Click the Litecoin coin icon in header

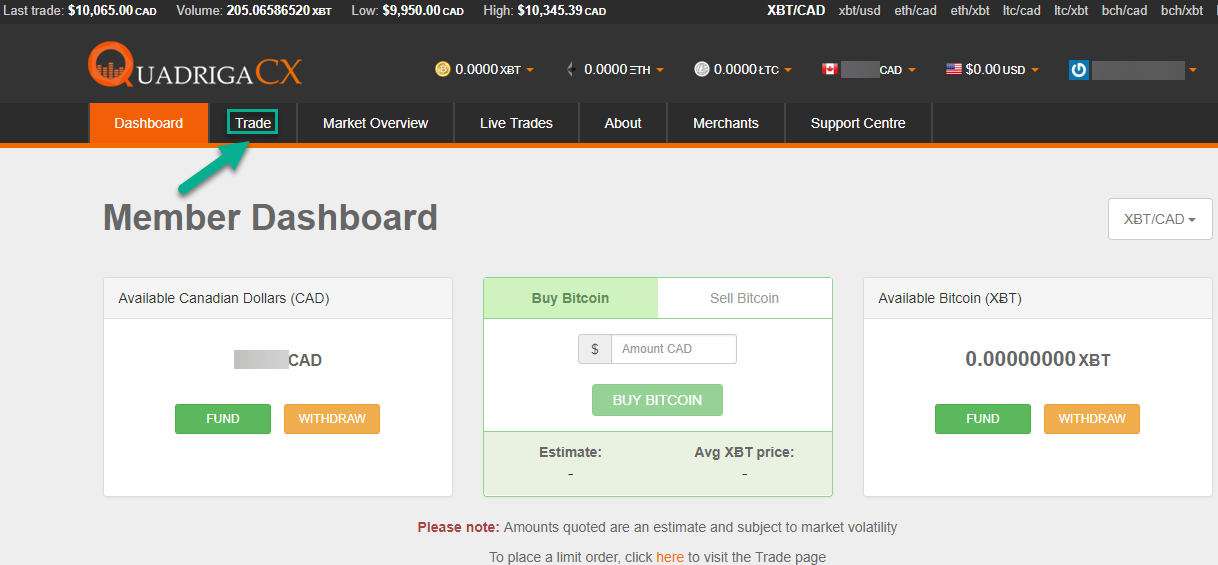(x=702, y=69)
